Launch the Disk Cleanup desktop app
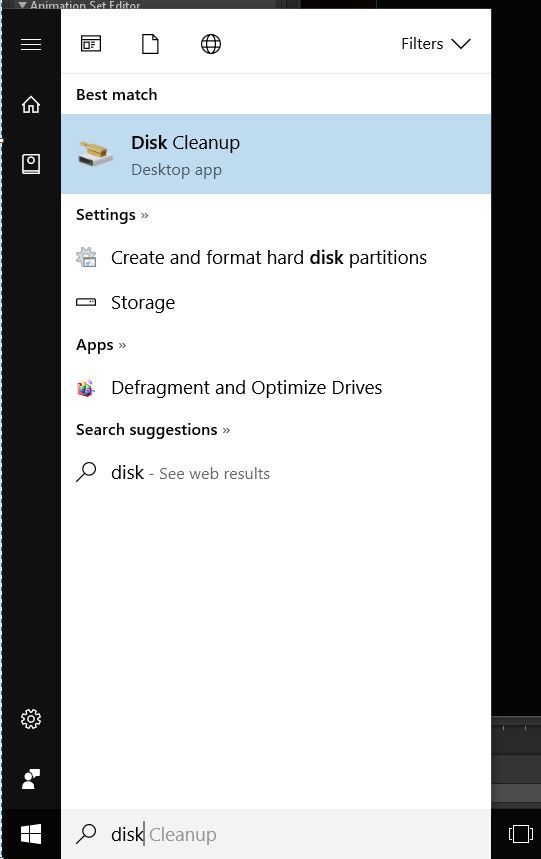The image size is (541, 859). (276, 154)
